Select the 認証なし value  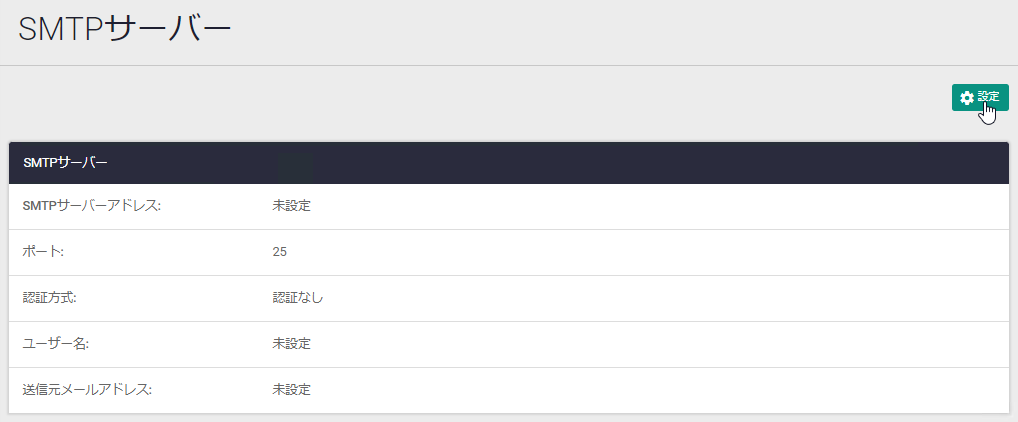click(298, 298)
